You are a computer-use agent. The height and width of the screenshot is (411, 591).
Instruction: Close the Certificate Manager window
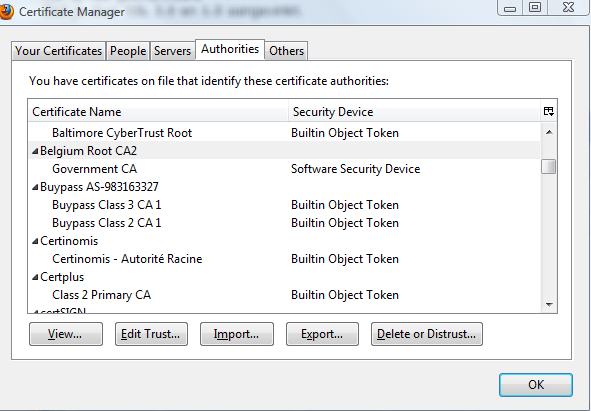pyautogui.click(x=568, y=8)
